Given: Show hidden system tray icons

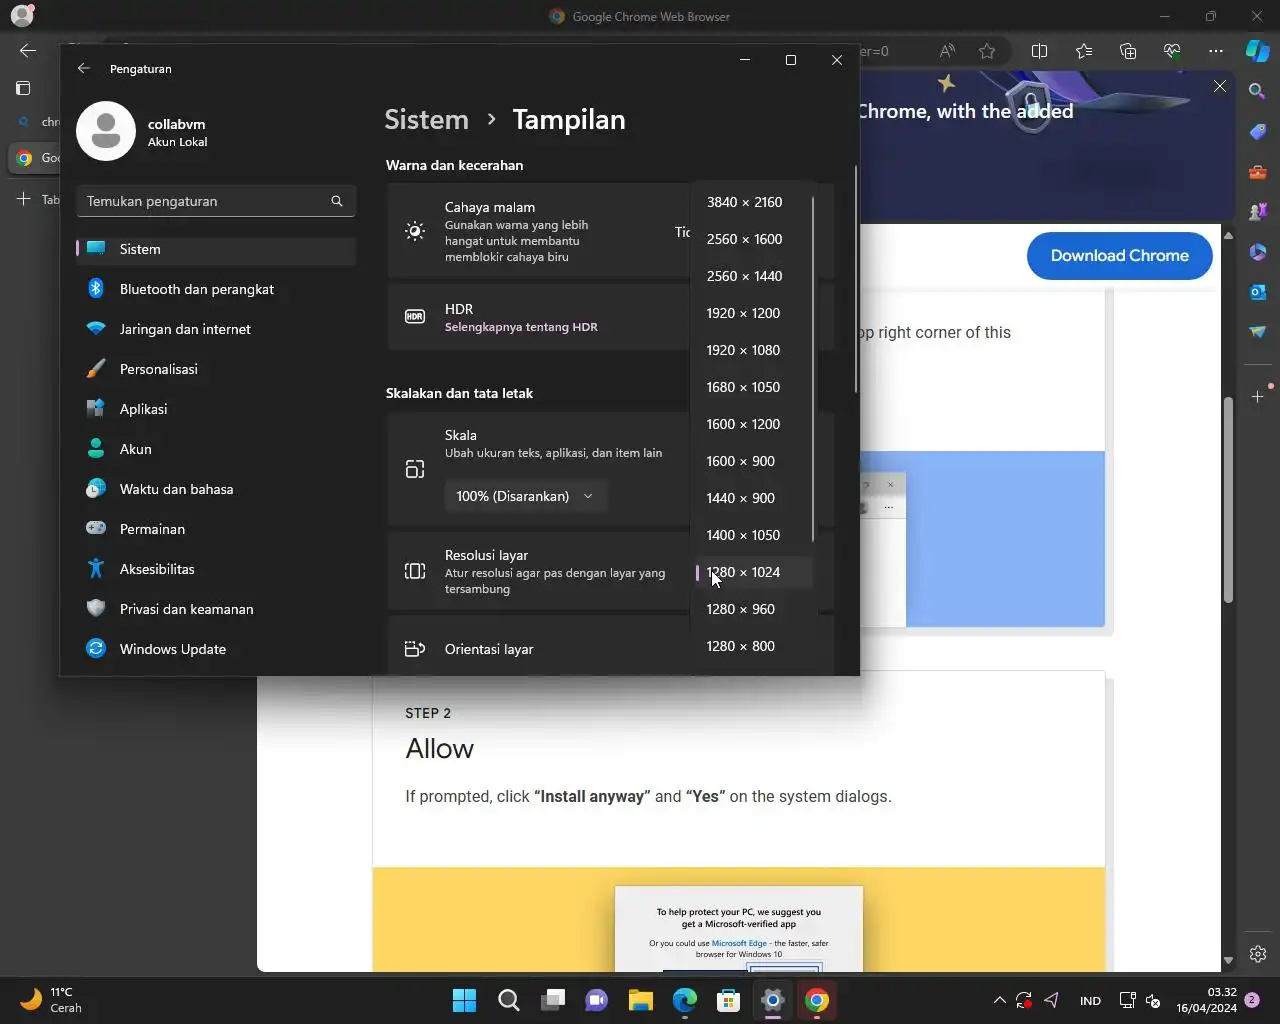Looking at the screenshot, I should tap(999, 1000).
